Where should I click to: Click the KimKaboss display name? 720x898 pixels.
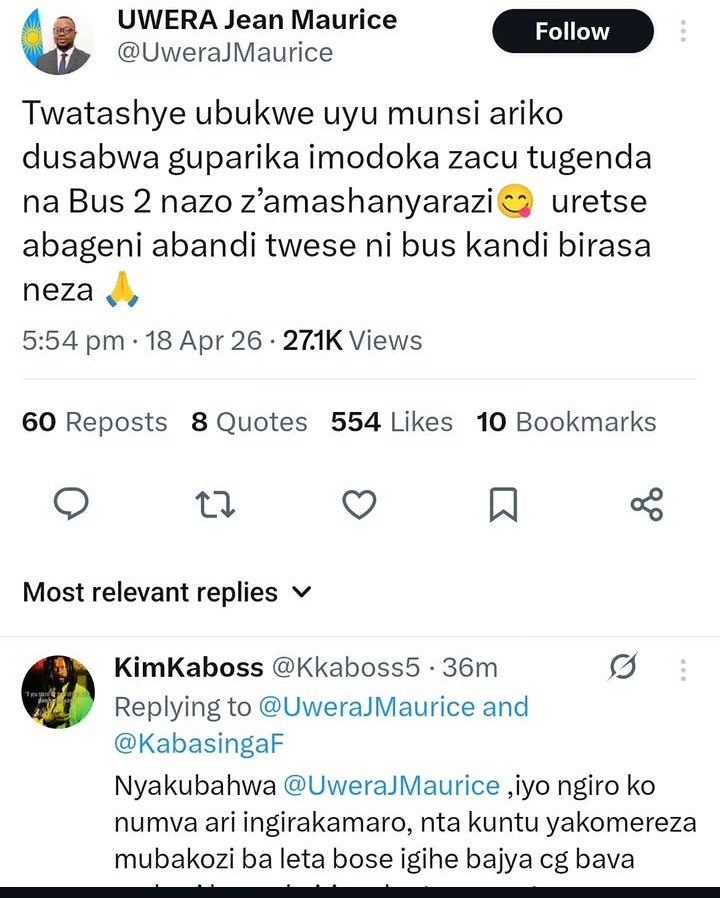coord(189,667)
